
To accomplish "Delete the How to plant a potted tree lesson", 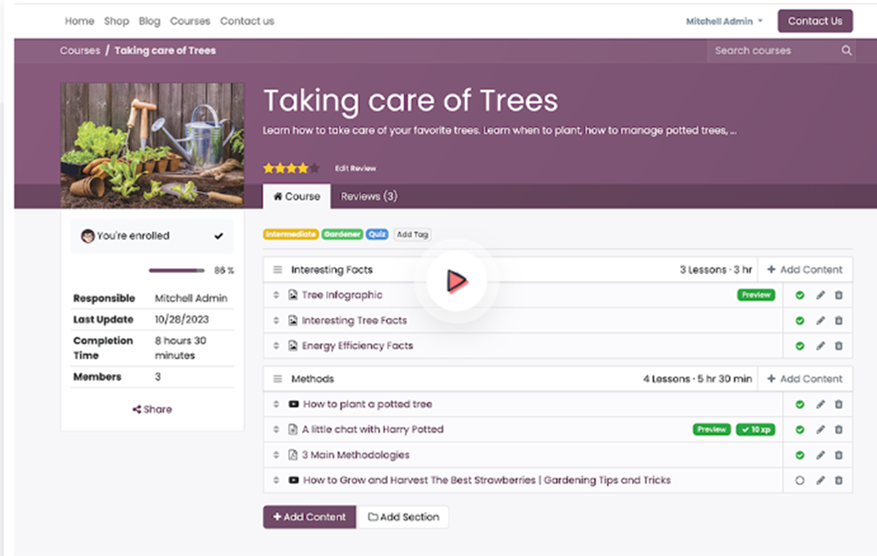I will [839, 405].
